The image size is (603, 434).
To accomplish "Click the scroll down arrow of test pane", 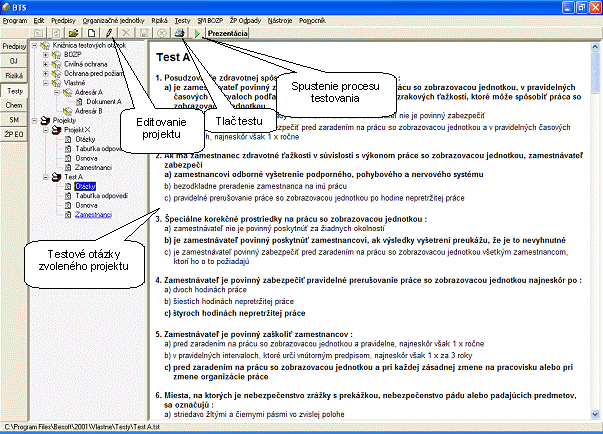I will 595,414.
